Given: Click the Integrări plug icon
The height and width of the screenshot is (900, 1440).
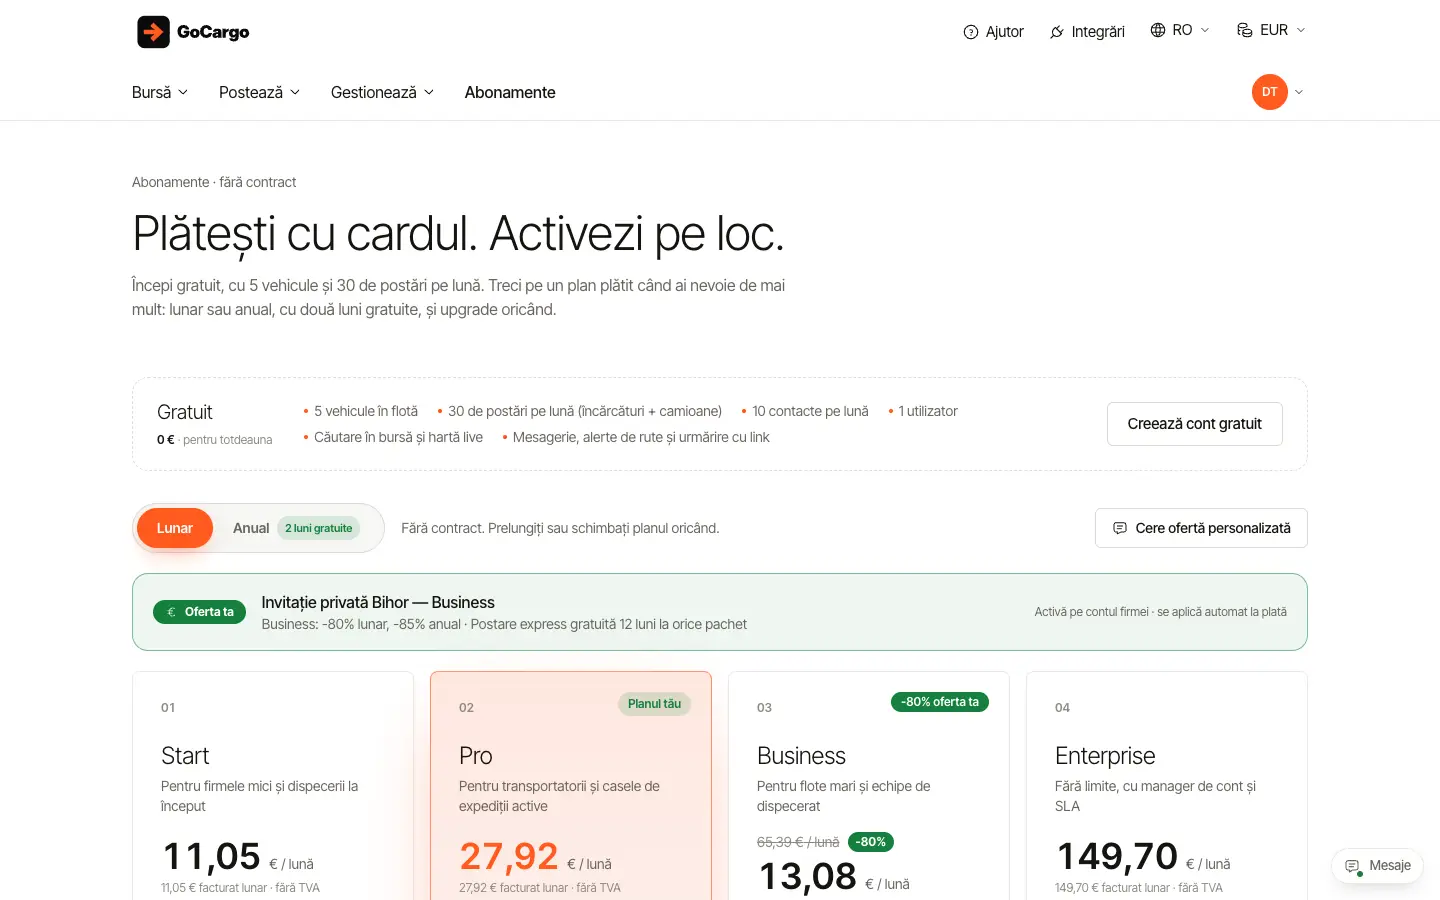Looking at the screenshot, I should tap(1057, 32).
